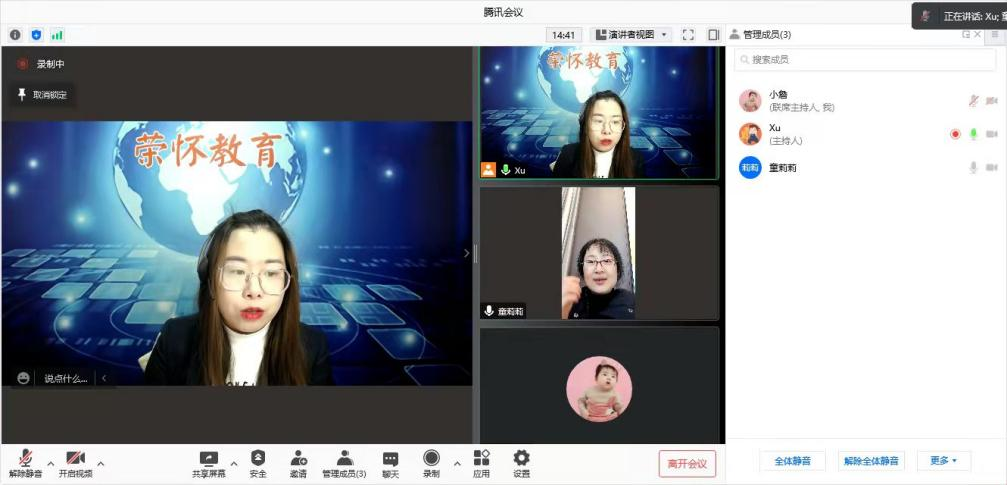Click 录制中 recording indicator
Screen dimensions: 1007x485
(42, 64)
